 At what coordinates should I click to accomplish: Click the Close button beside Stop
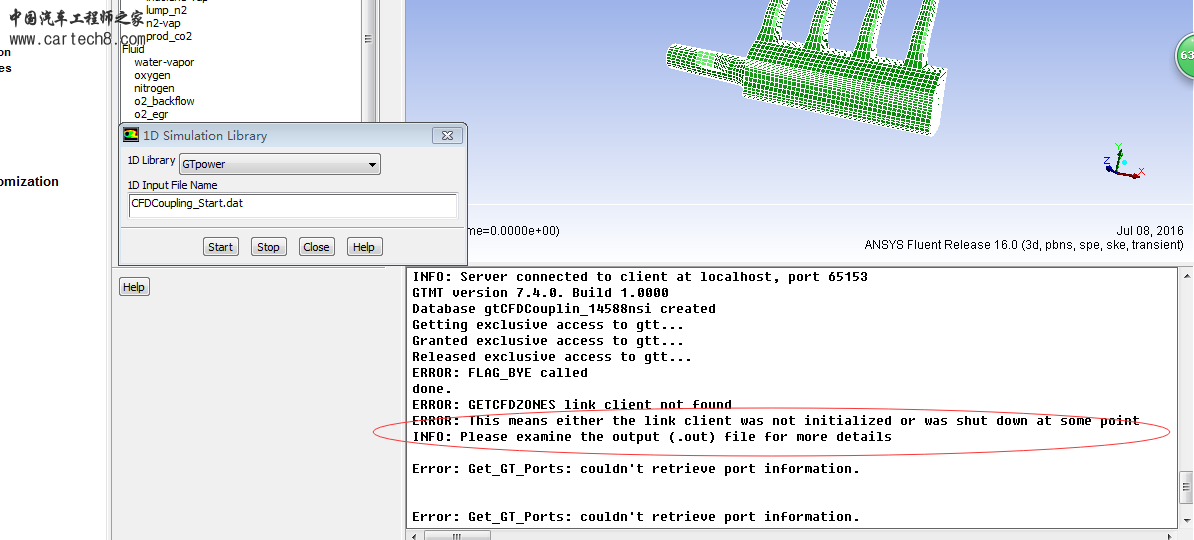[x=316, y=247]
